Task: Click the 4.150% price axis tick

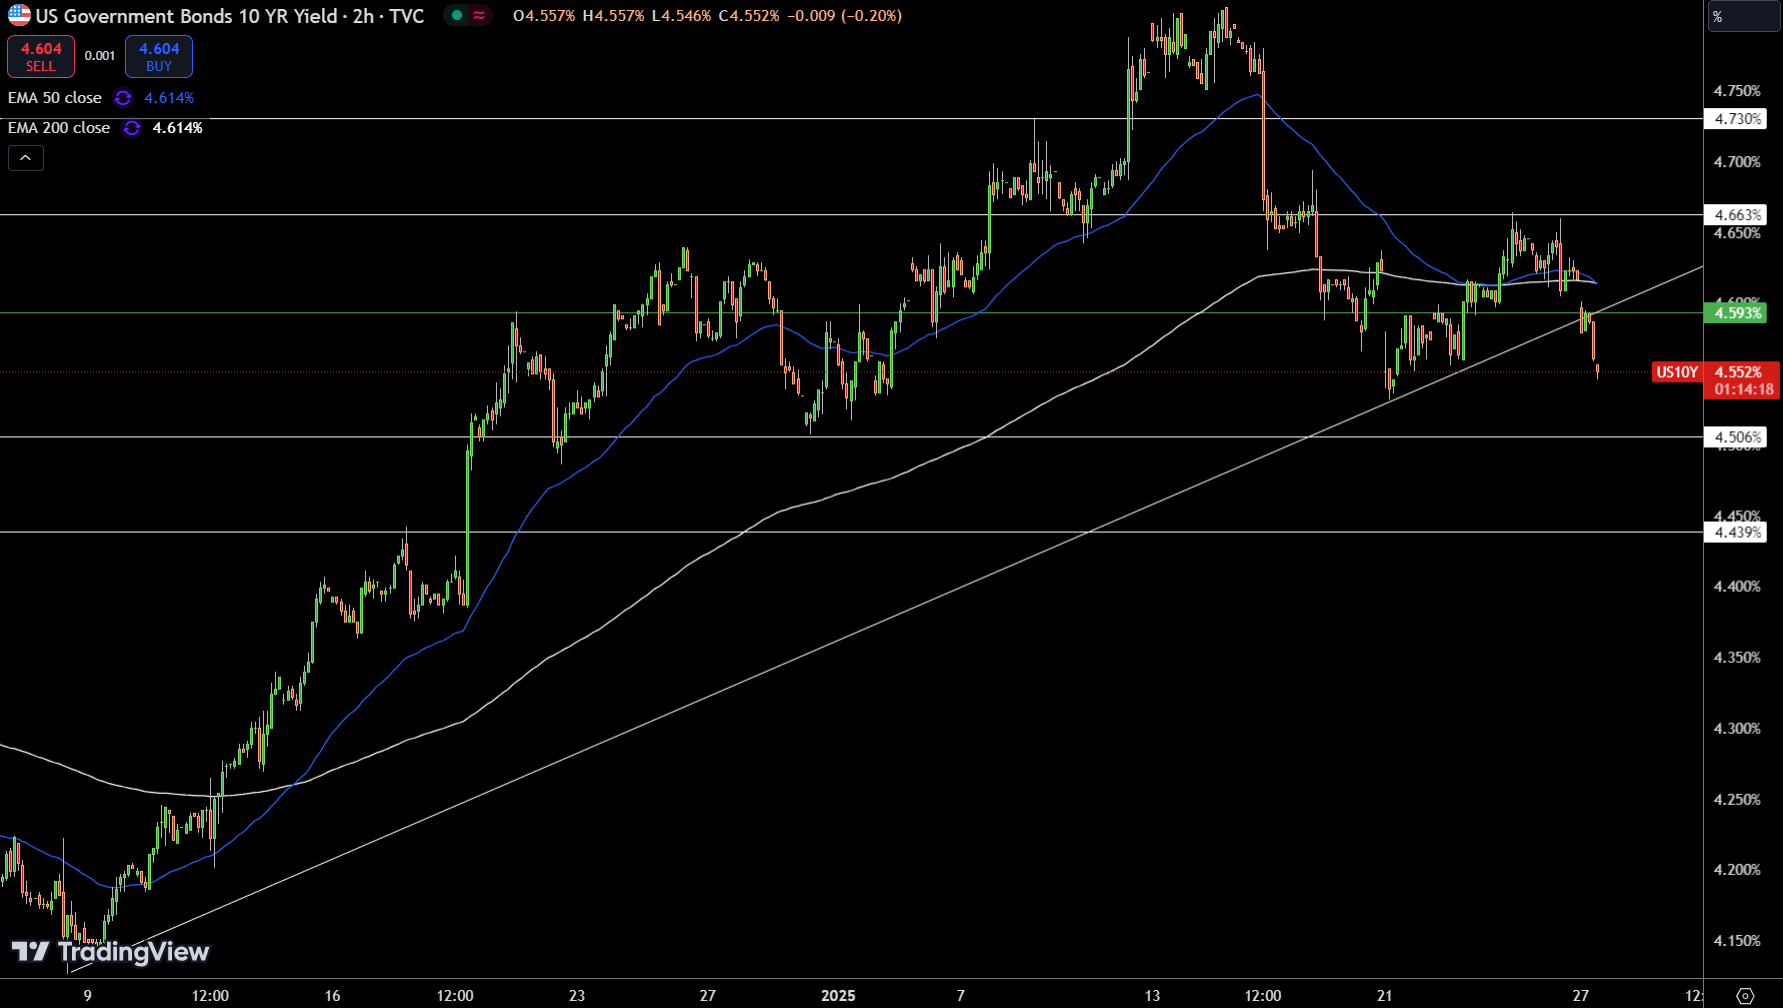Action: click(1737, 941)
